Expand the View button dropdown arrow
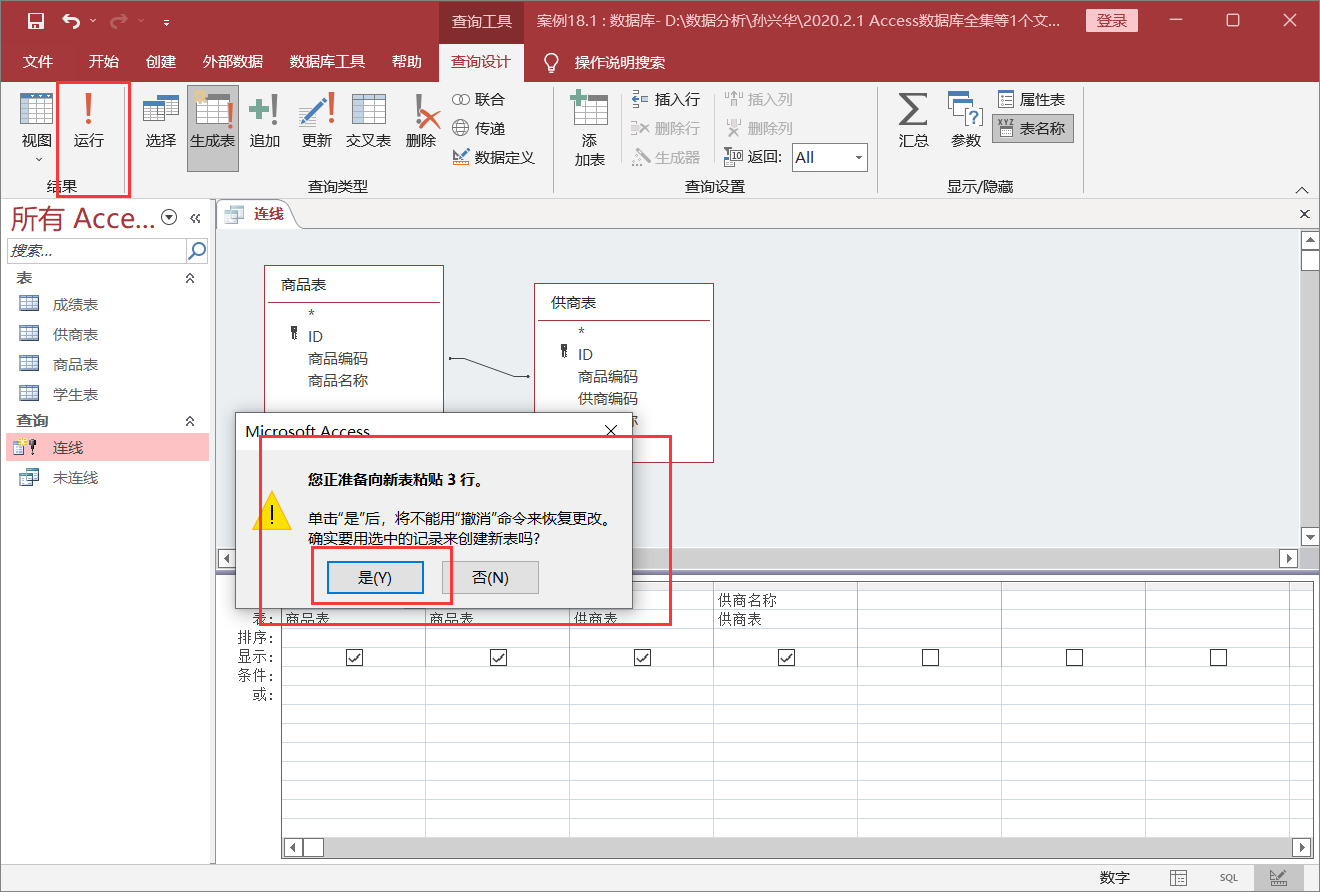 pyautogui.click(x=37, y=159)
